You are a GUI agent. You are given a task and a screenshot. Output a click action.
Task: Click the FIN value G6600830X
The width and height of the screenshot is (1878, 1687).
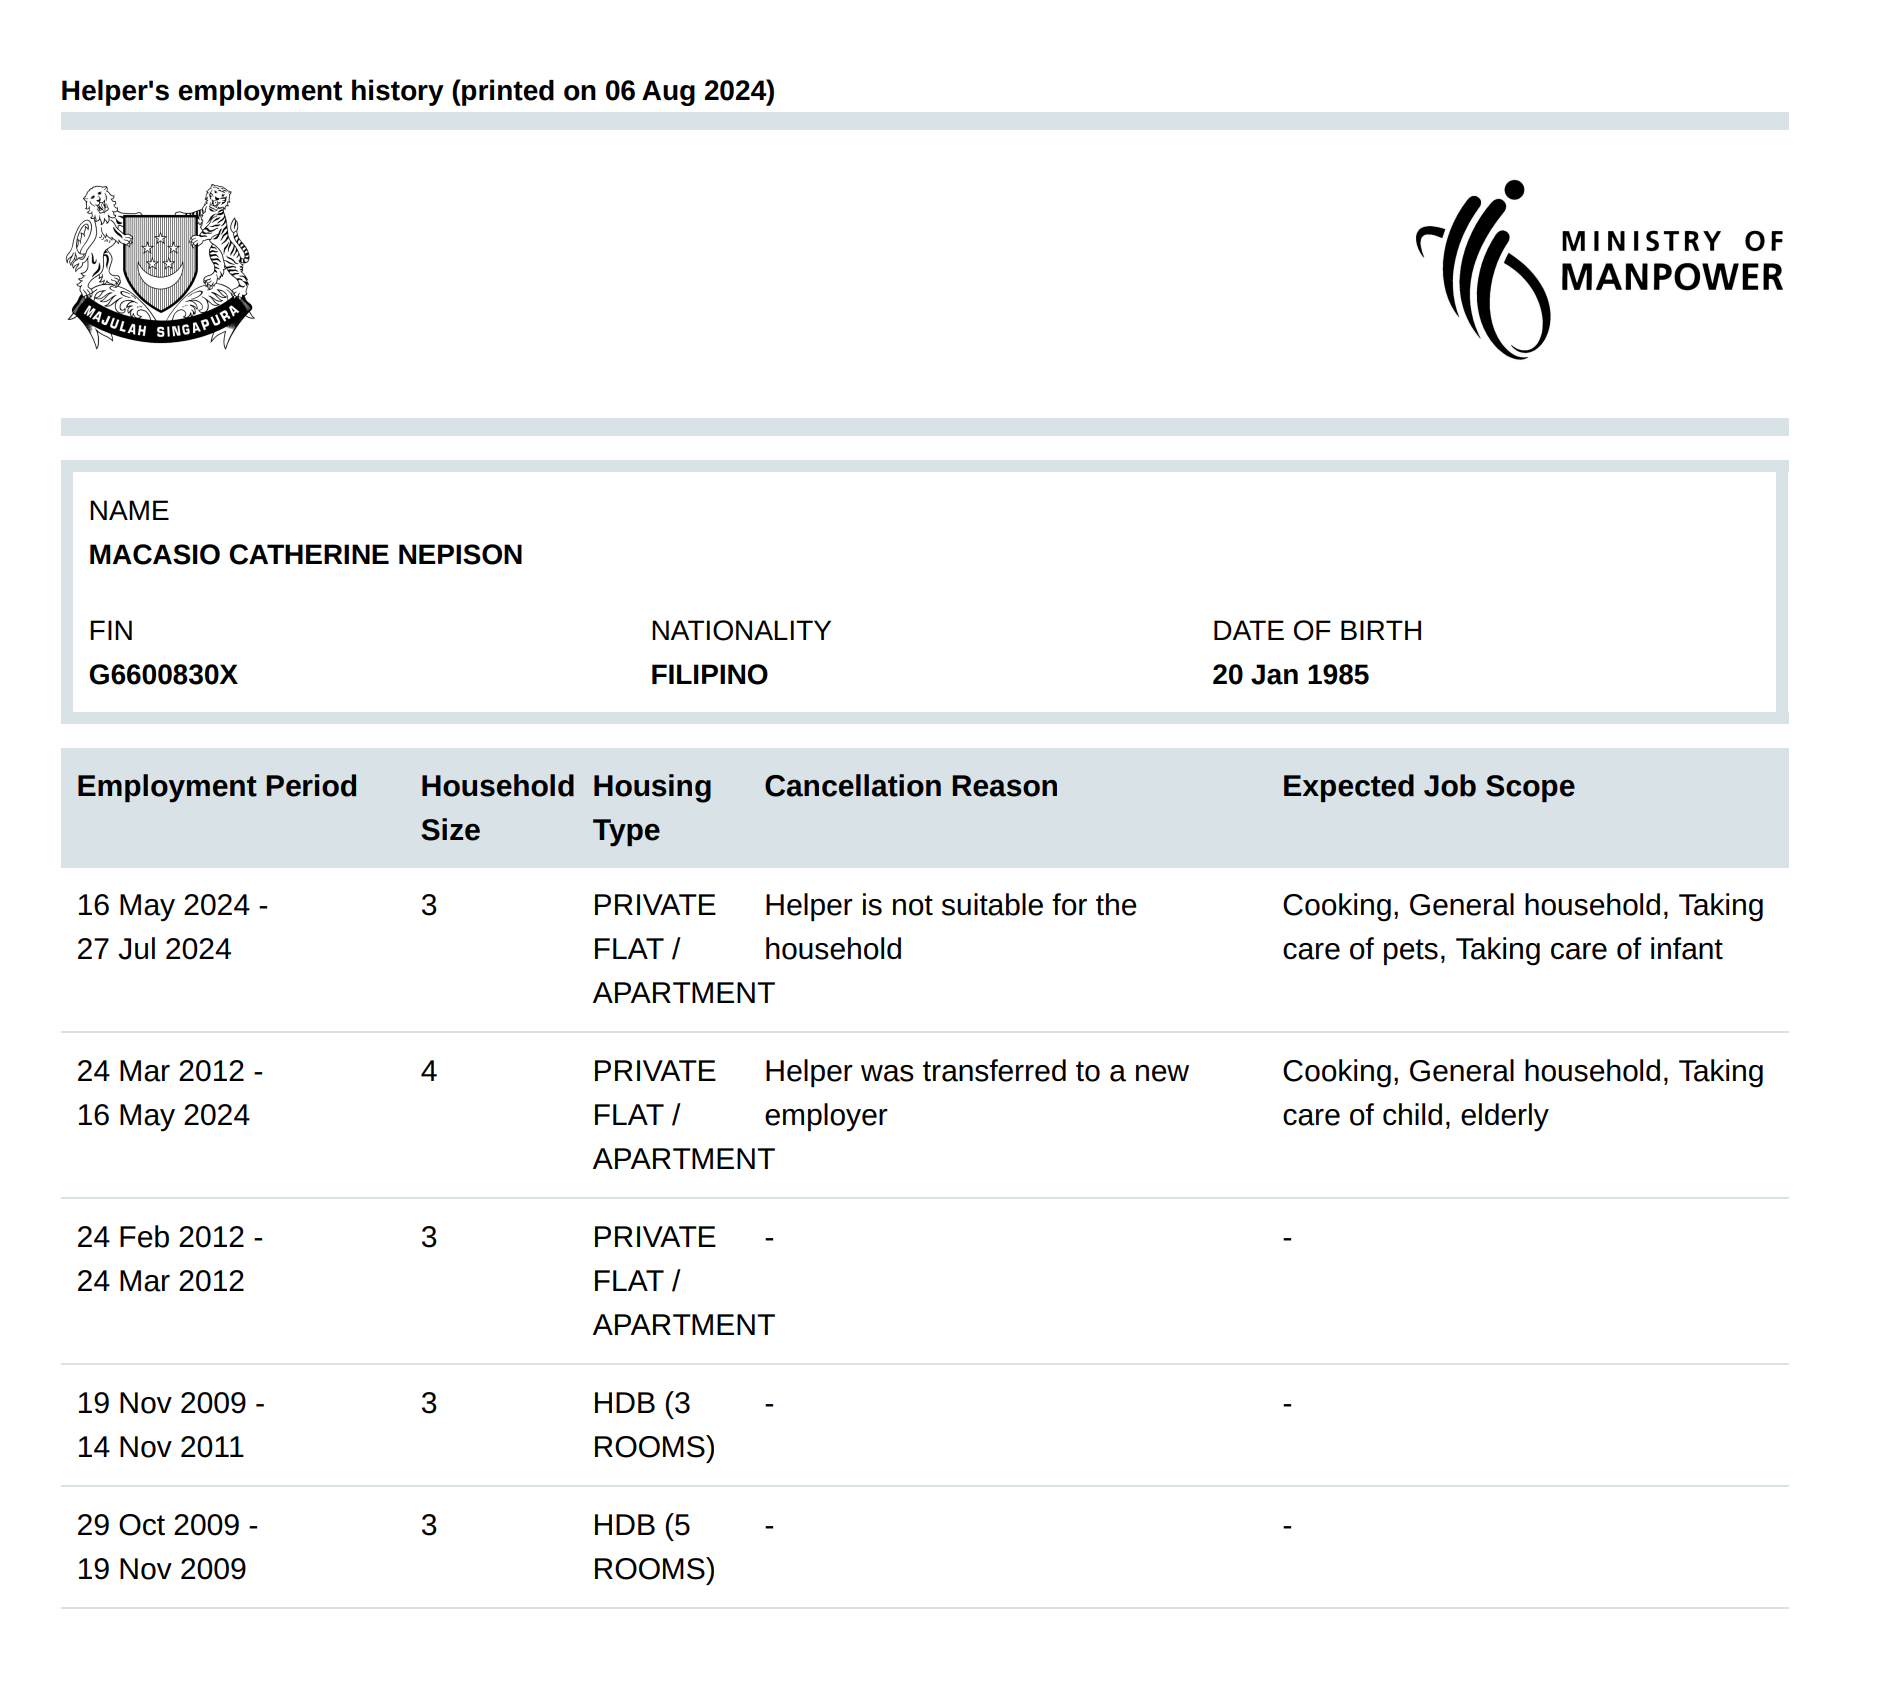(163, 675)
